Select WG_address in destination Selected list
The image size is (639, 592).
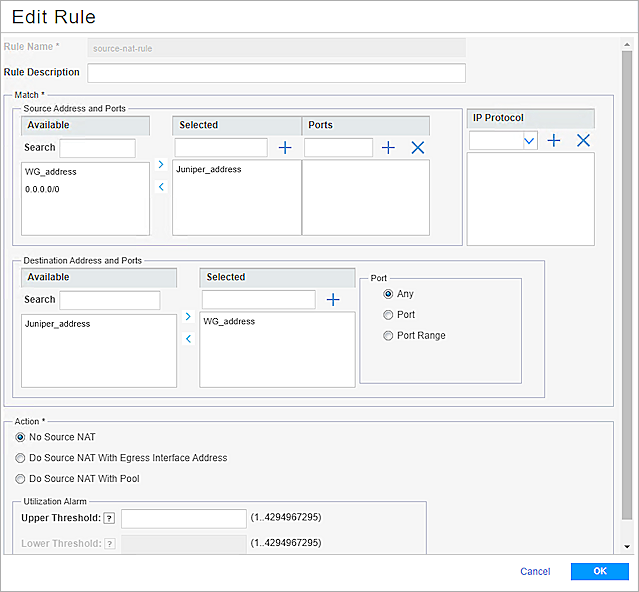229,321
